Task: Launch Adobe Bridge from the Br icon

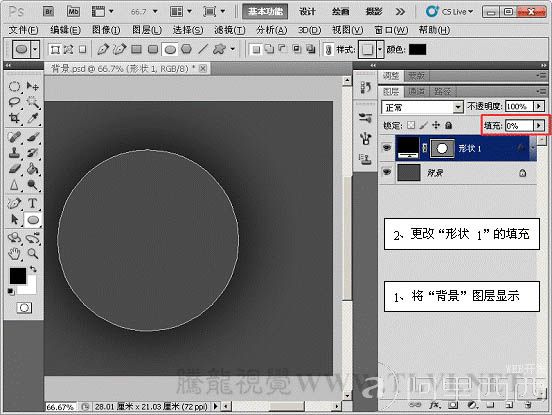Action: 49,12
